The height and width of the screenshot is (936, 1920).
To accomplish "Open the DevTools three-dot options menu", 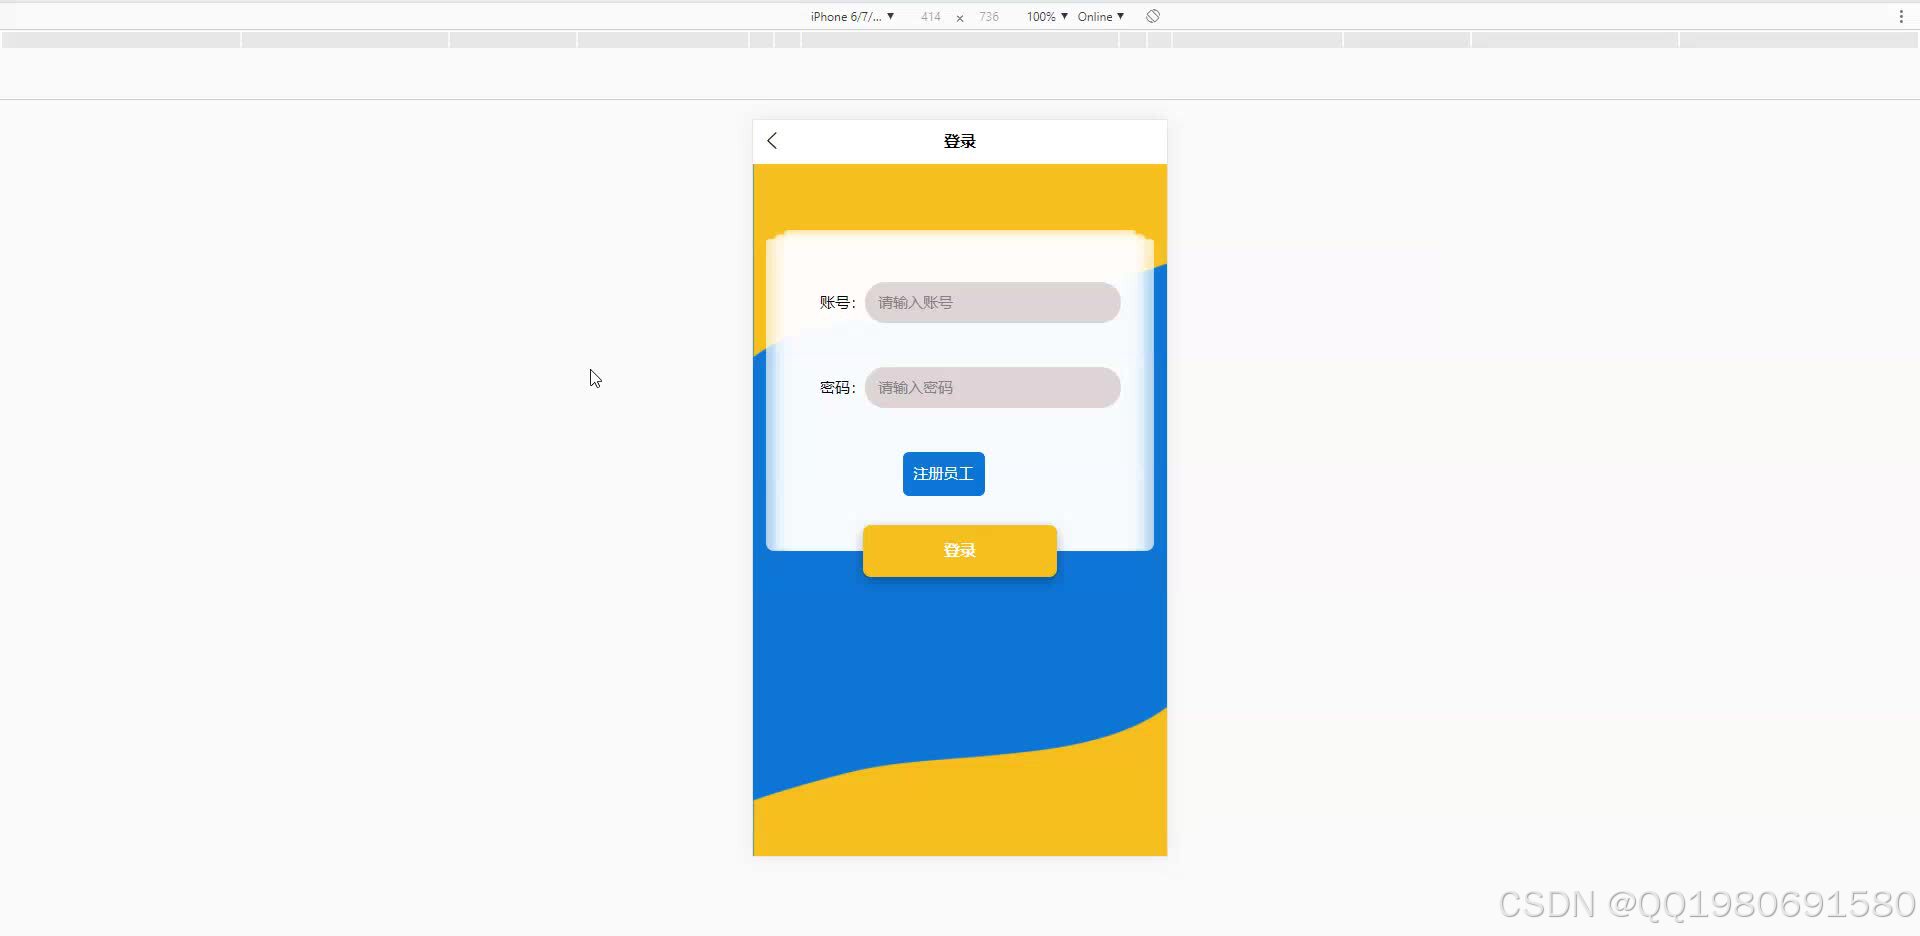I will pos(1899,16).
